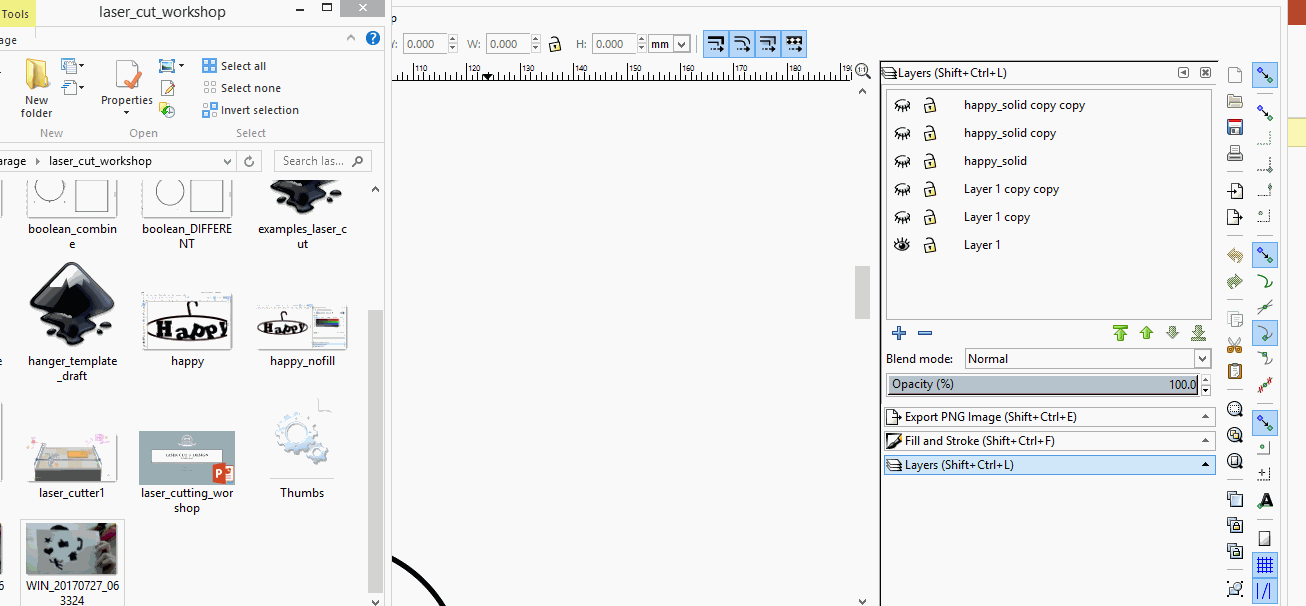
Task: Click the New document icon in Inkscape
Action: click(x=1234, y=75)
